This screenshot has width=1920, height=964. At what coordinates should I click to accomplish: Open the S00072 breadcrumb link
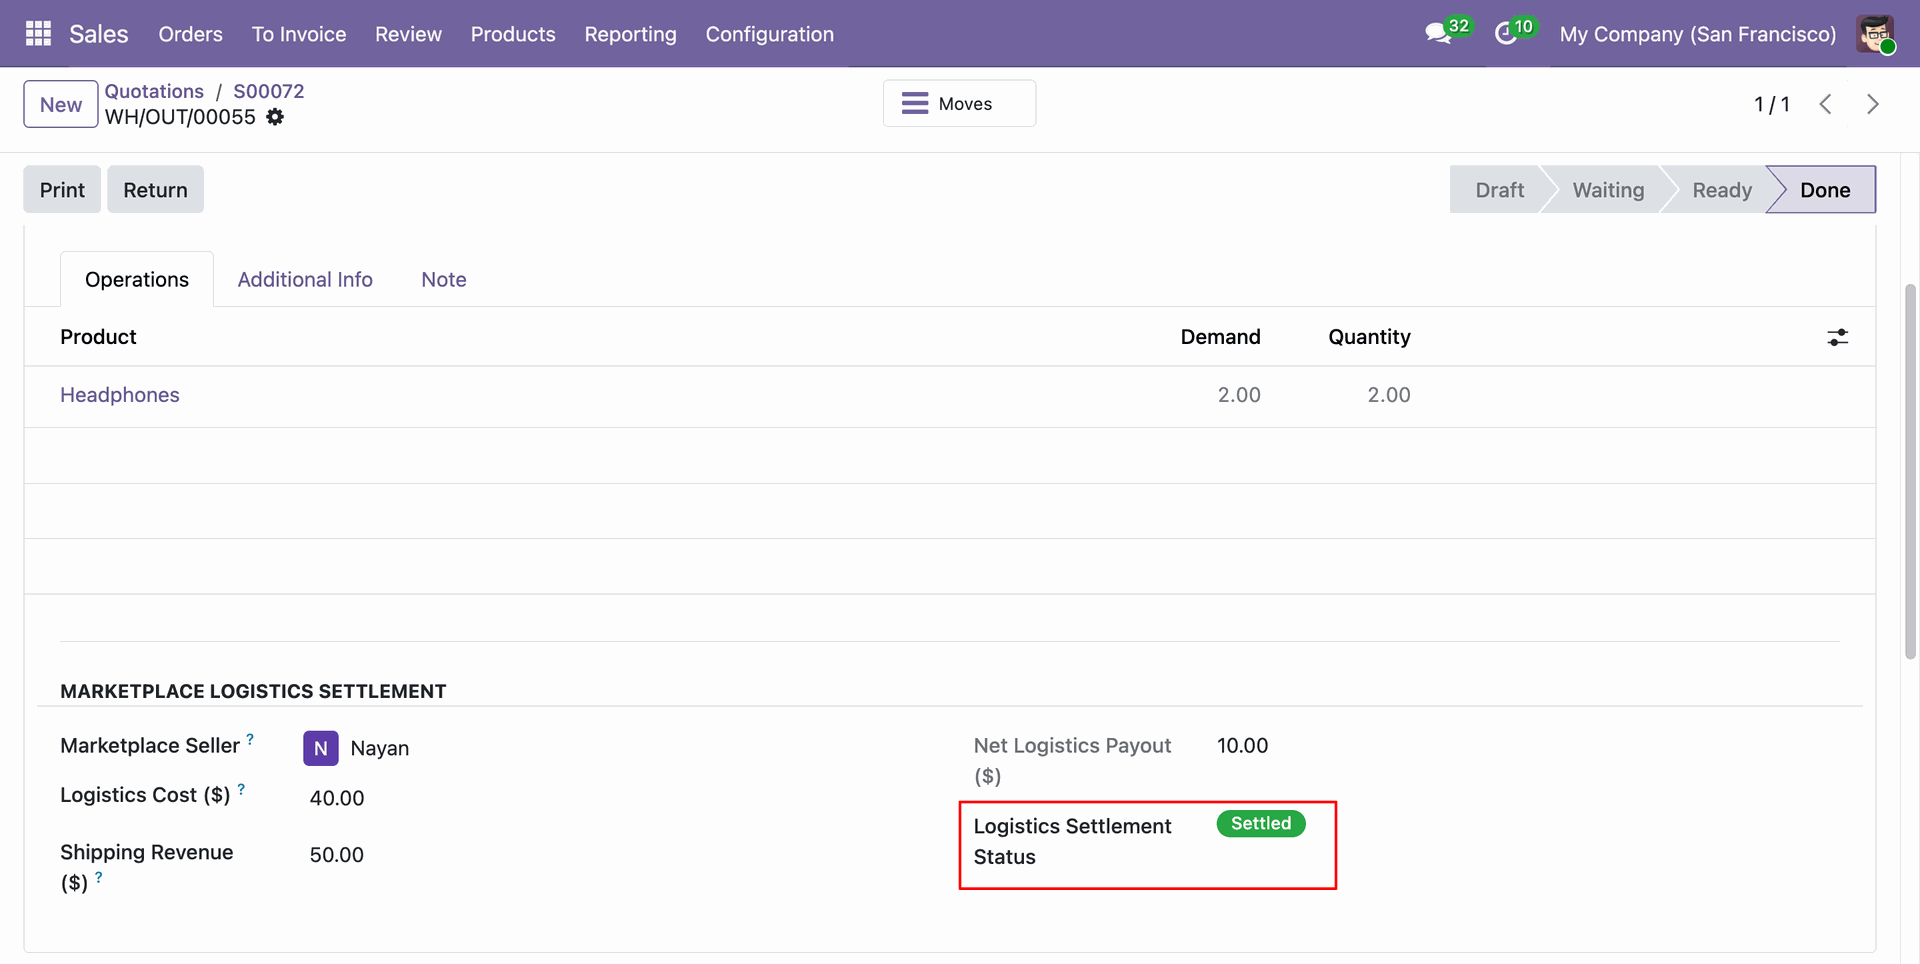pos(269,91)
